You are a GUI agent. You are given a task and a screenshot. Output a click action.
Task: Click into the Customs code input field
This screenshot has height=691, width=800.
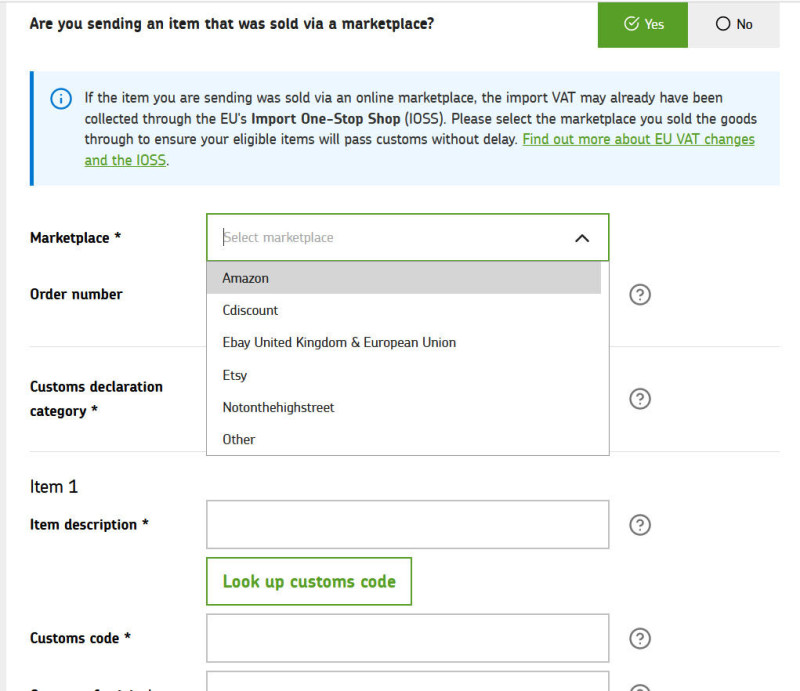[408, 638]
